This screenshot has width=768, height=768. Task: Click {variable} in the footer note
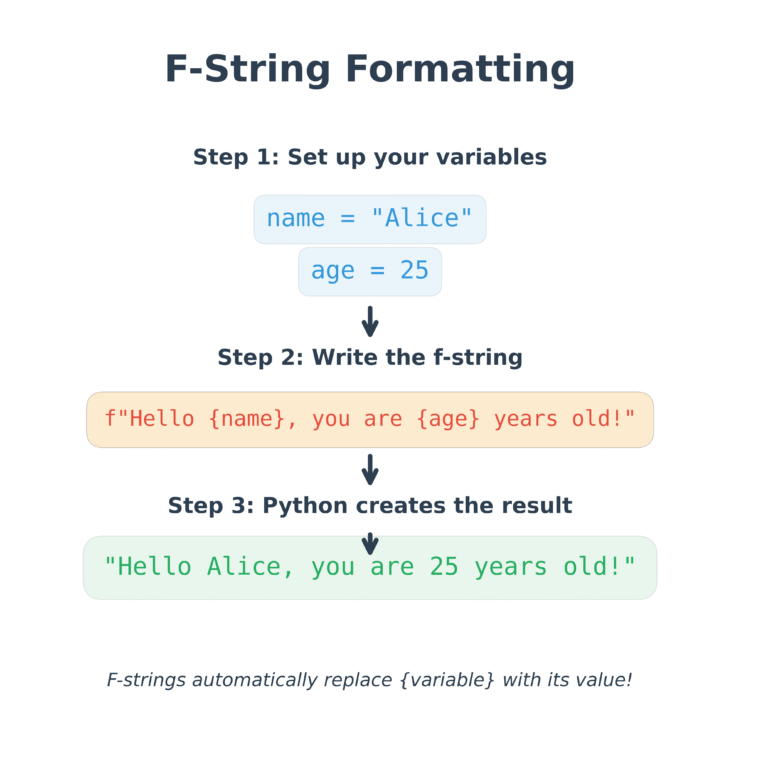click(x=447, y=680)
